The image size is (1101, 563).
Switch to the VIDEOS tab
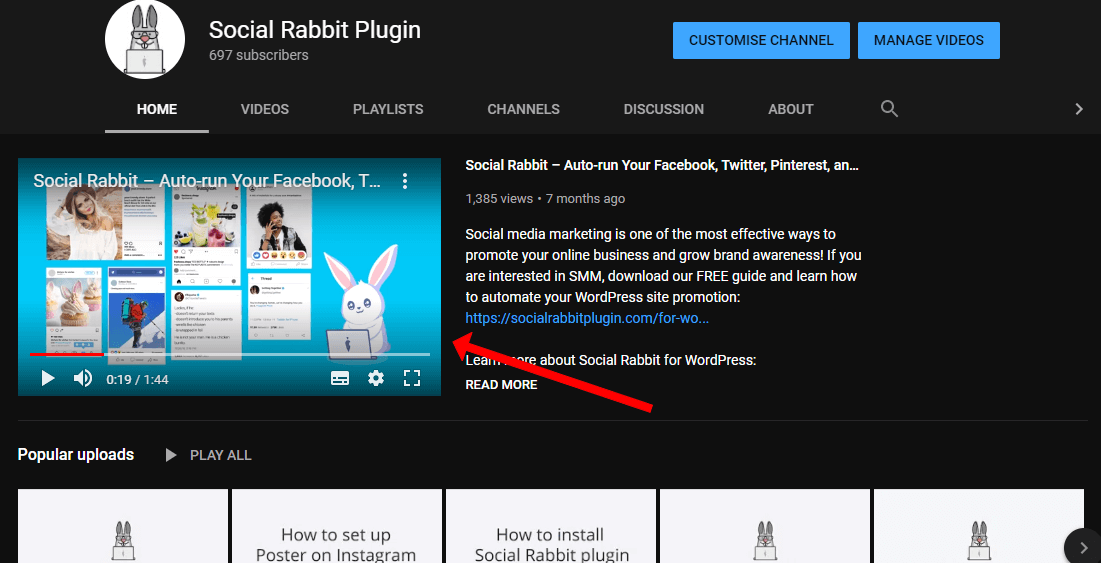click(x=265, y=110)
